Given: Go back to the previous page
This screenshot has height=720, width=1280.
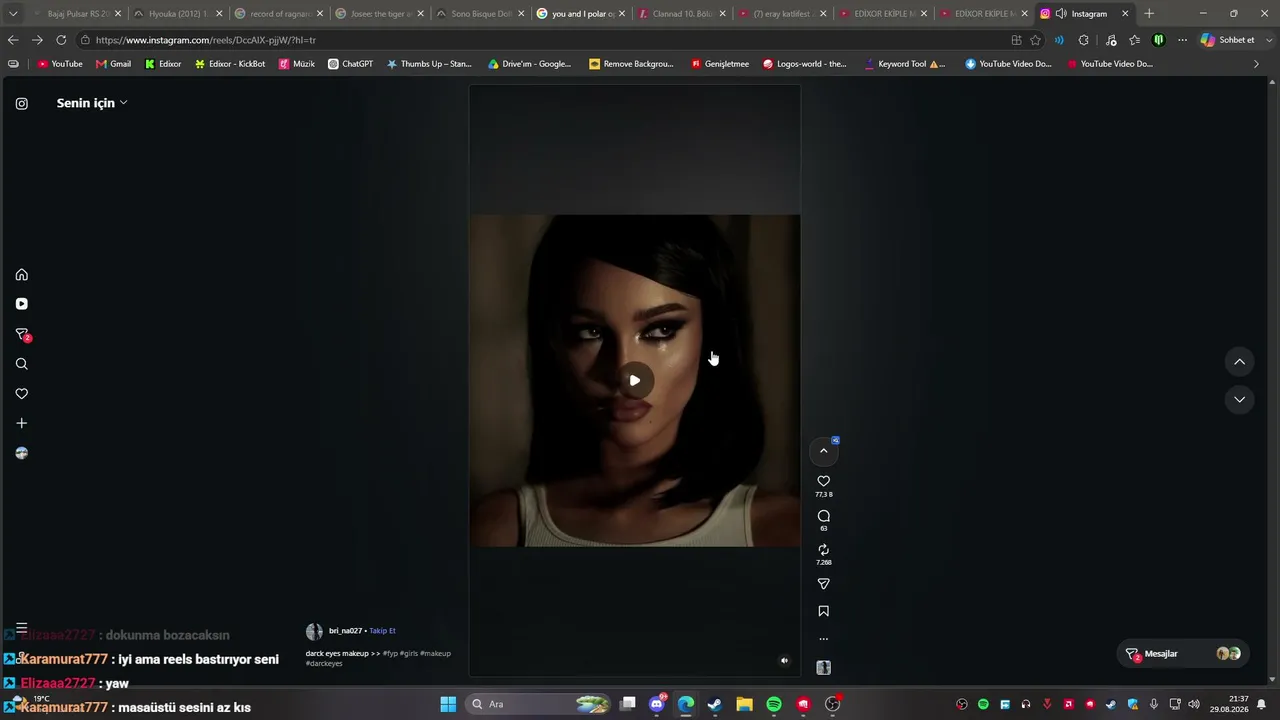Looking at the screenshot, I should coord(13,40).
